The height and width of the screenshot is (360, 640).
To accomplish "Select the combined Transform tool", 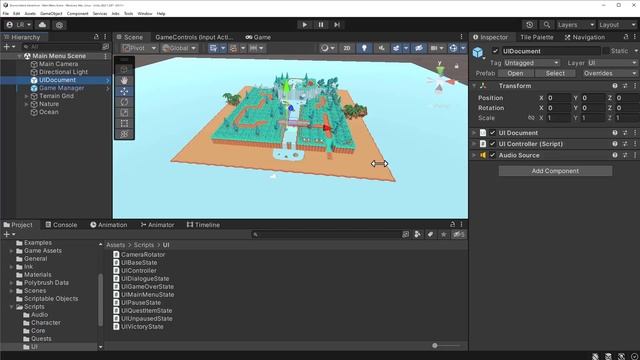I will coord(124,133).
